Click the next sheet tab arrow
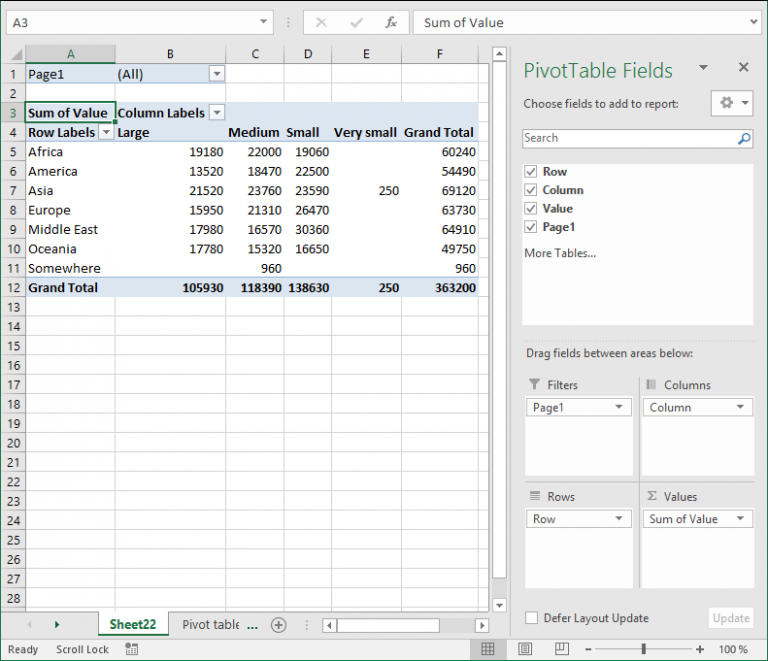 57,625
